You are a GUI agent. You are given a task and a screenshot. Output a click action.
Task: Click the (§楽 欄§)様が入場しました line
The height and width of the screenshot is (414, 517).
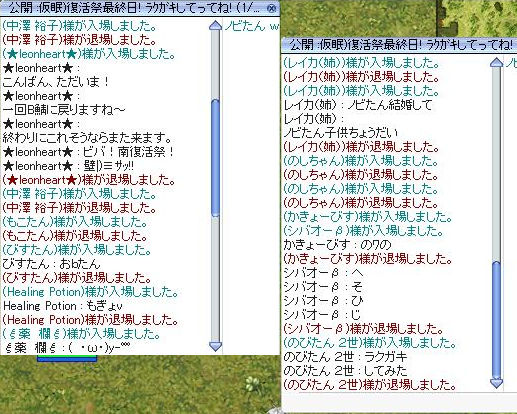pos(81,334)
